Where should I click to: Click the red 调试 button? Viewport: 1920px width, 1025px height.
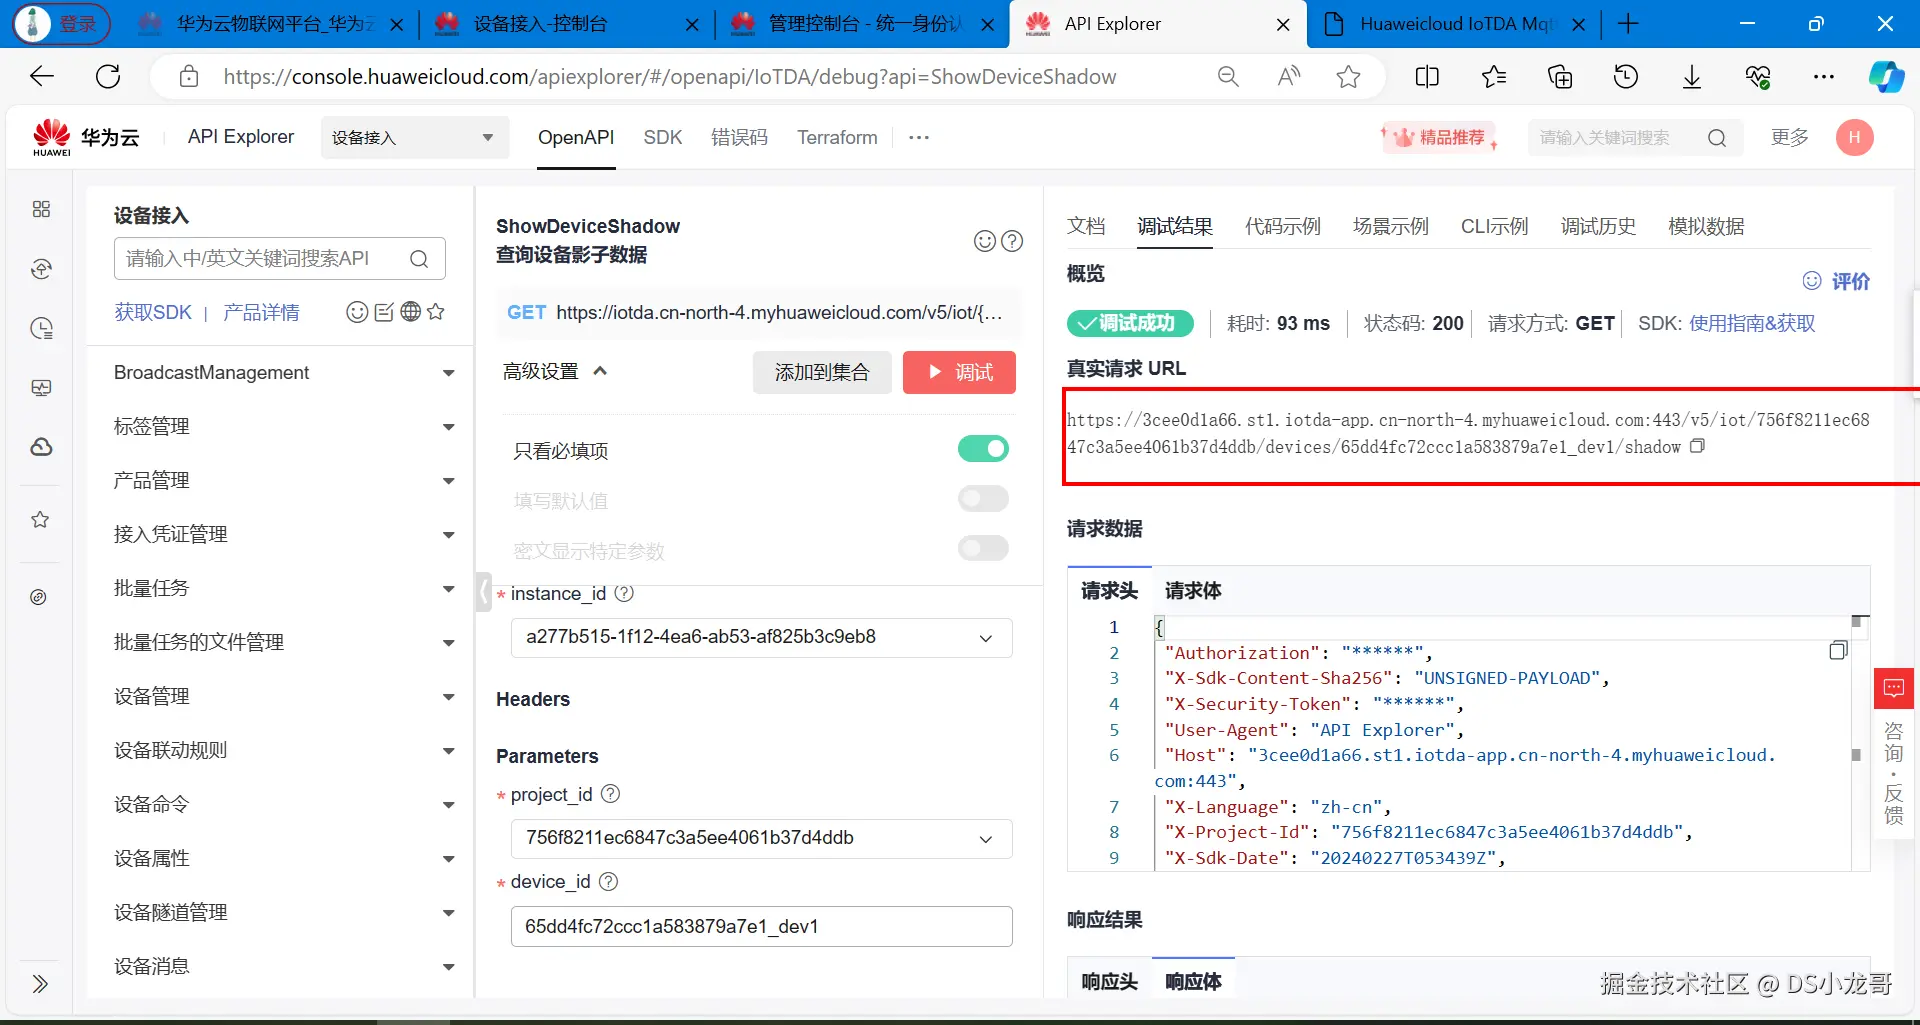tap(959, 372)
